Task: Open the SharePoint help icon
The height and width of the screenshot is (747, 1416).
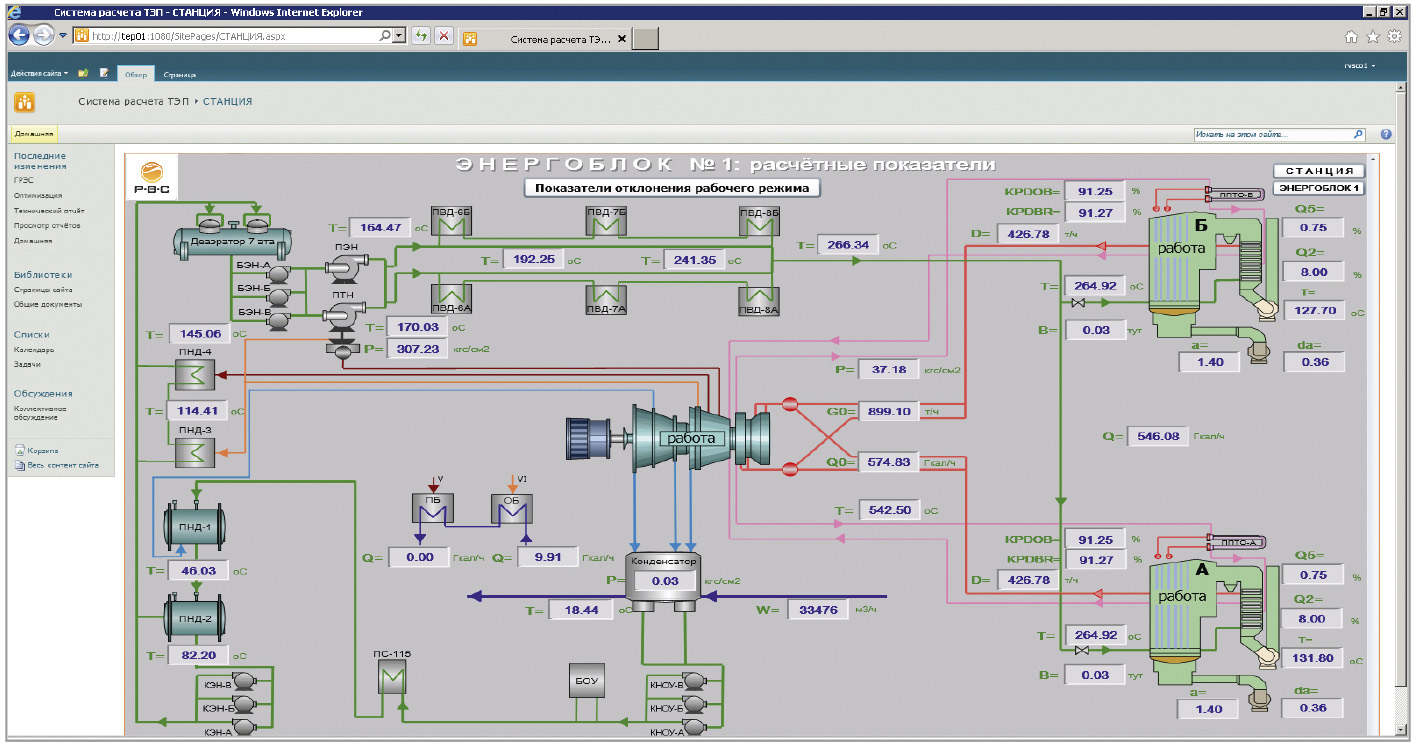Action: [x=1386, y=134]
